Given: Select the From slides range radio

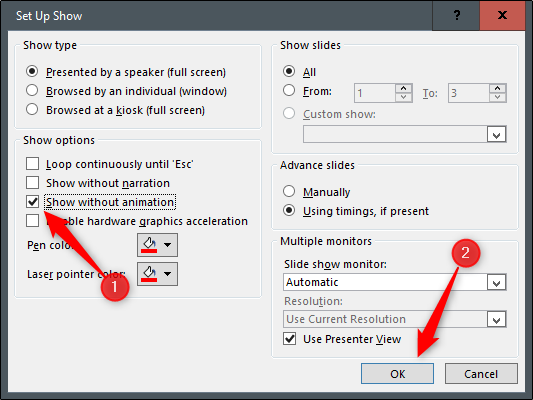Looking at the screenshot, I should pyautogui.click(x=289, y=90).
